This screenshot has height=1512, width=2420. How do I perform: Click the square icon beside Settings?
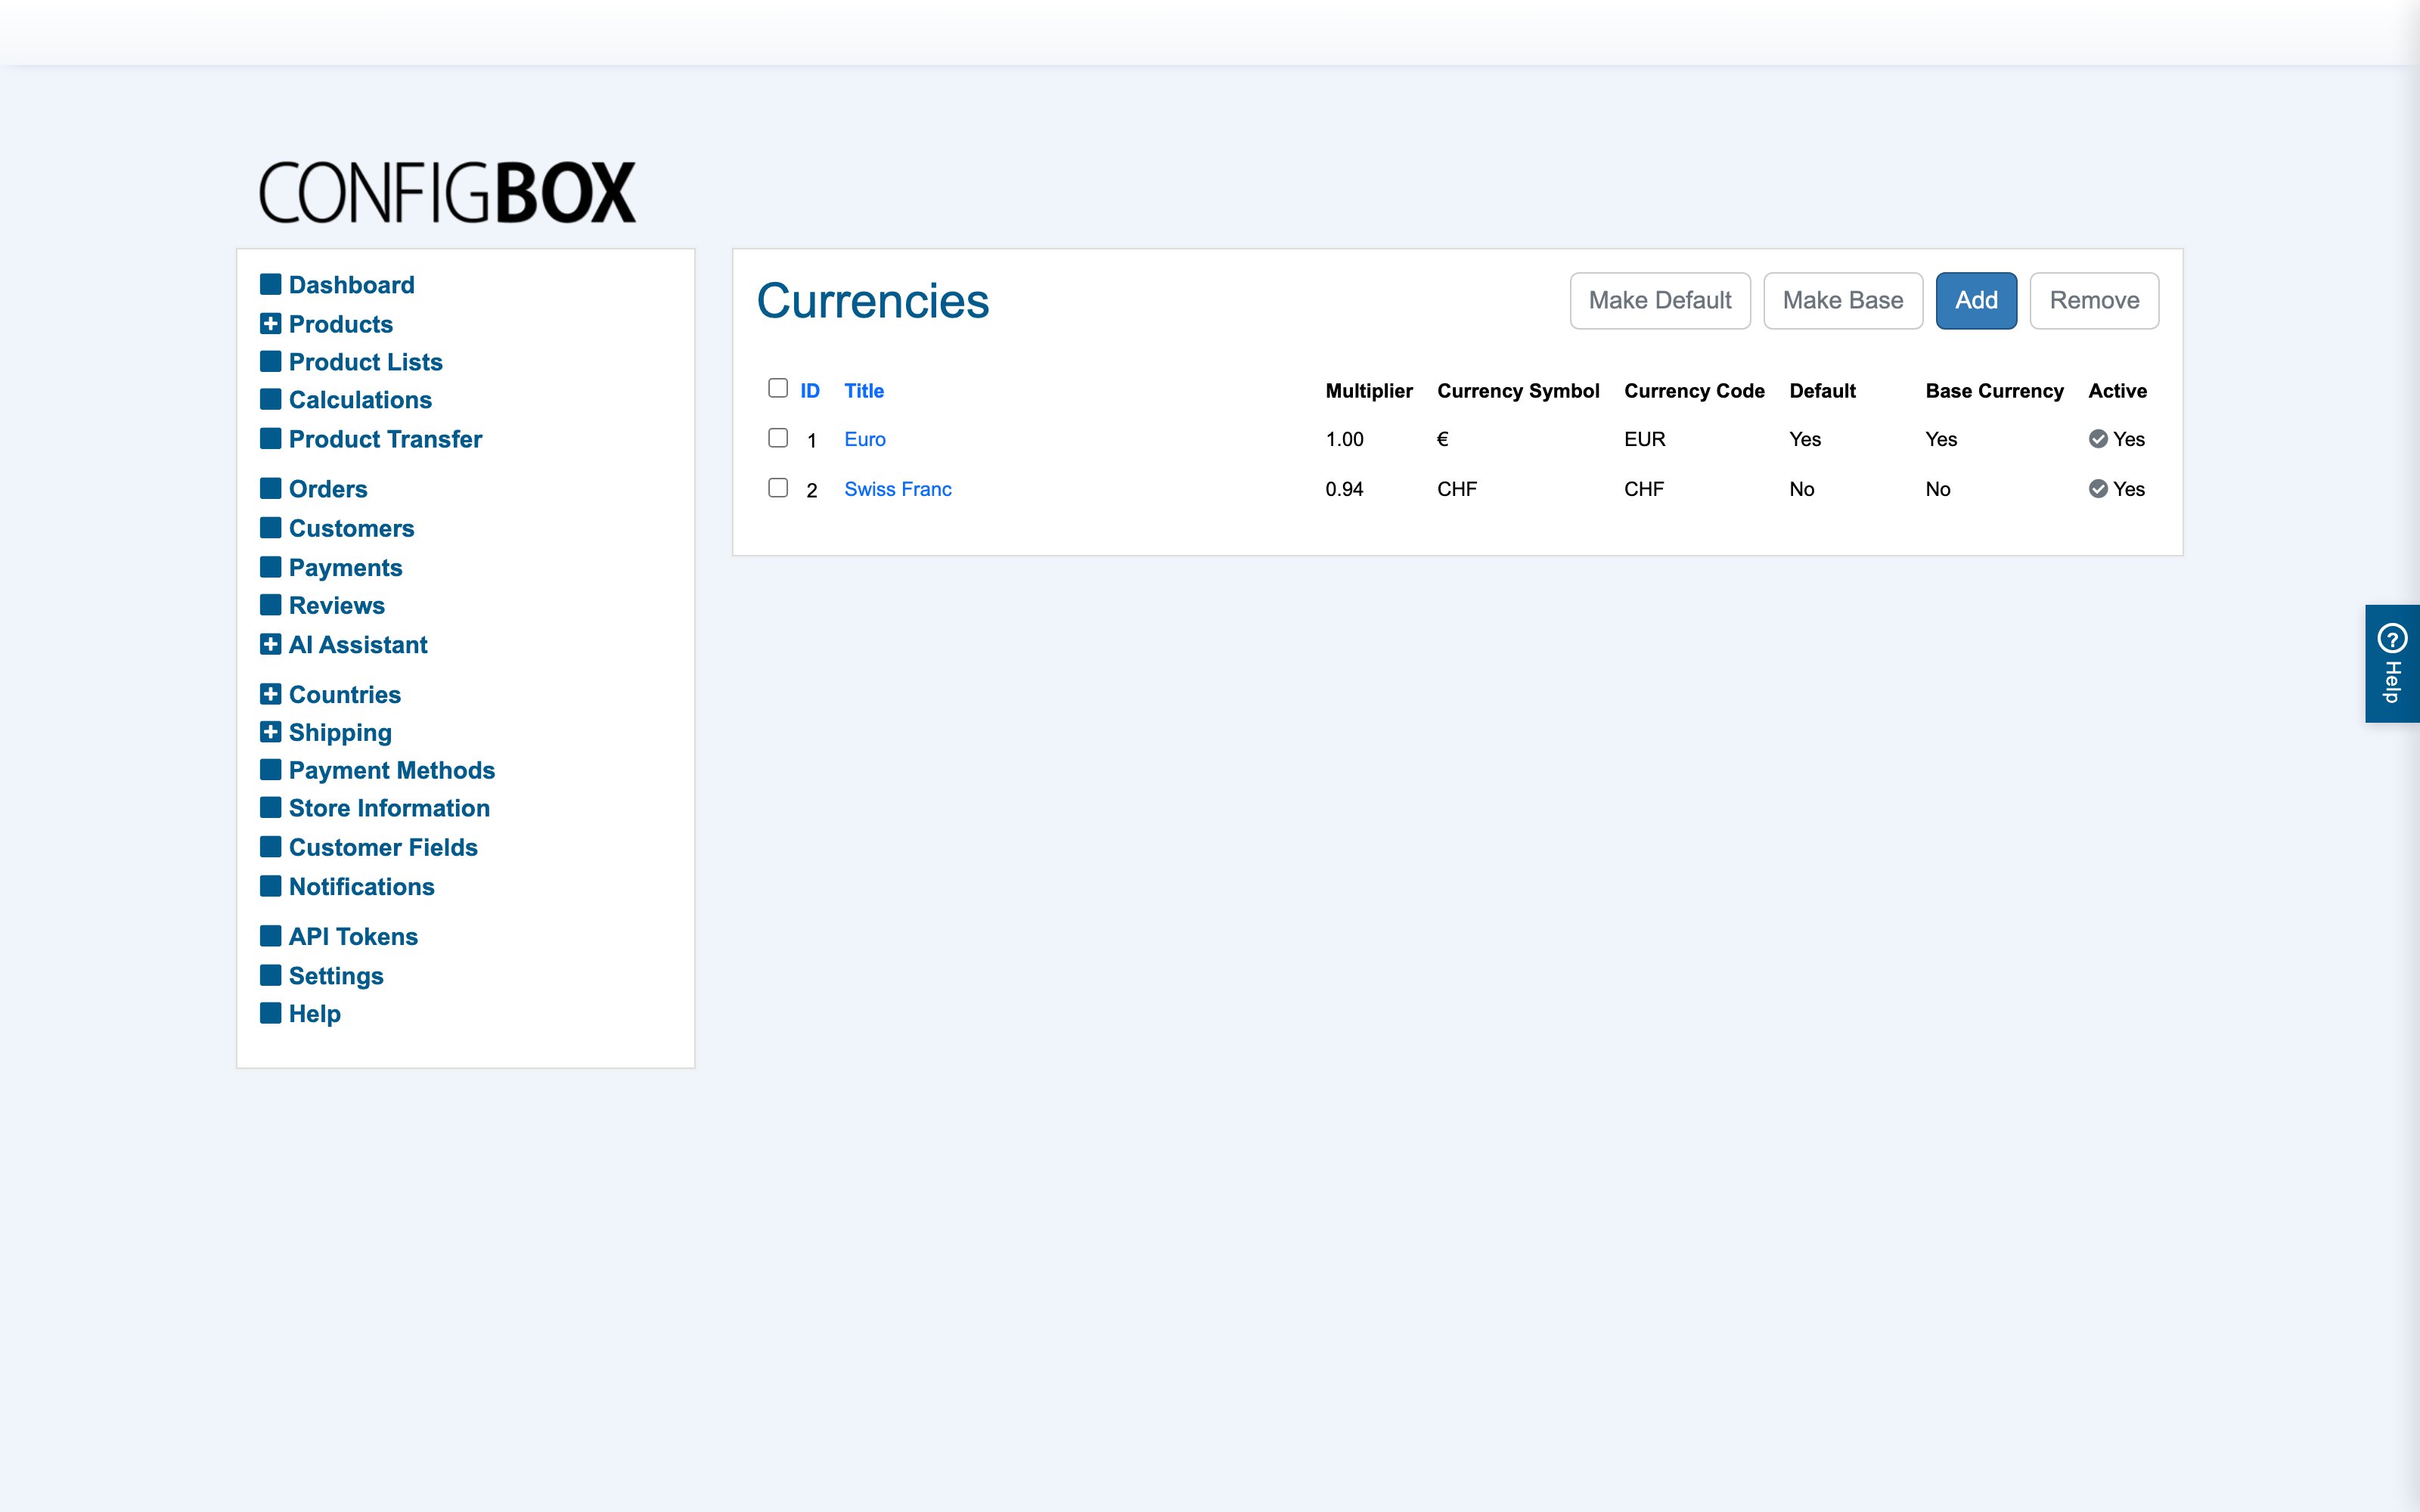point(270,975)
